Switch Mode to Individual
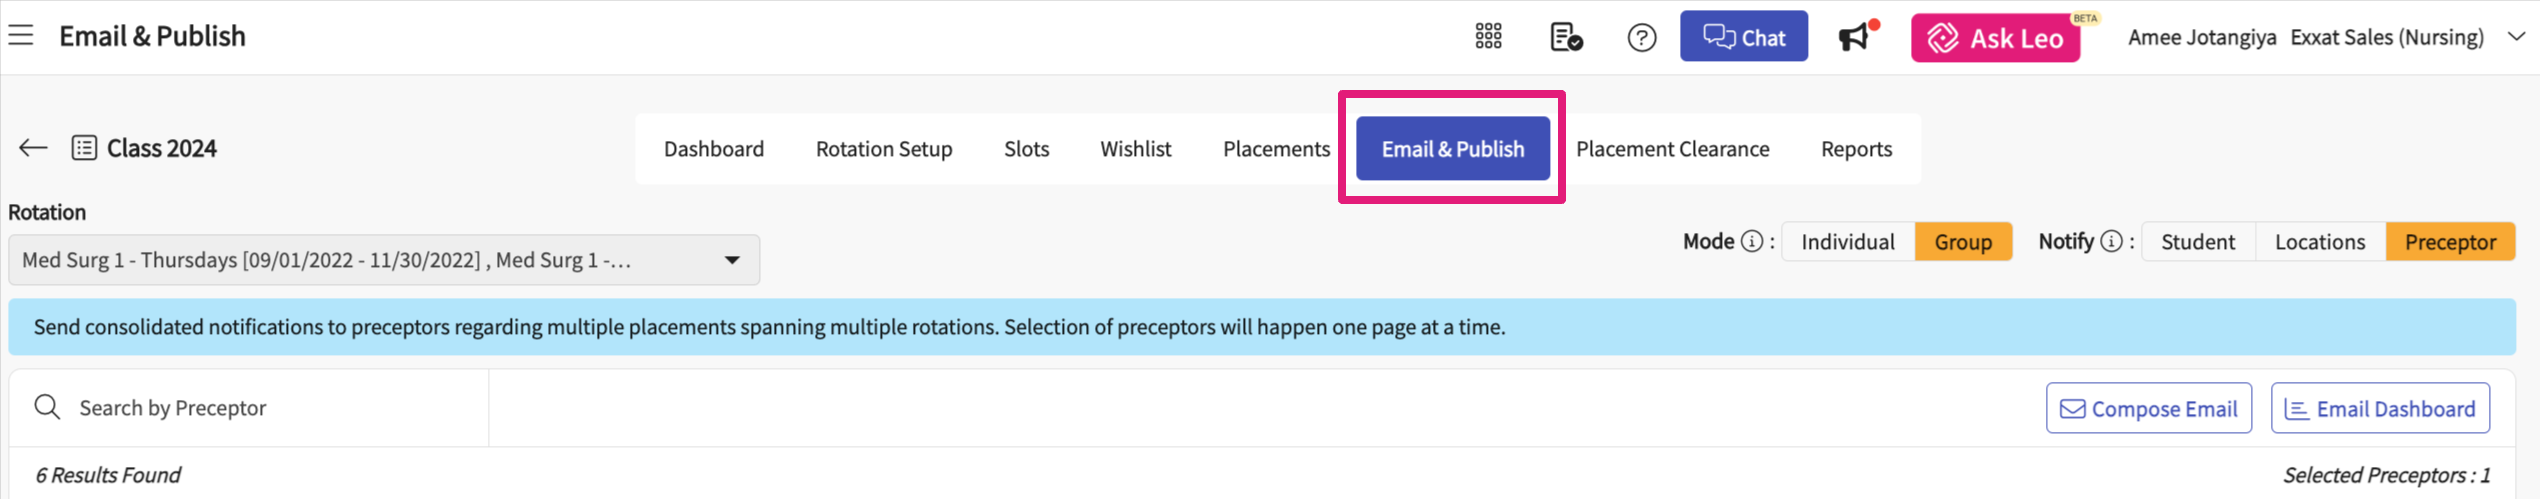 (x=1847, y=242)
